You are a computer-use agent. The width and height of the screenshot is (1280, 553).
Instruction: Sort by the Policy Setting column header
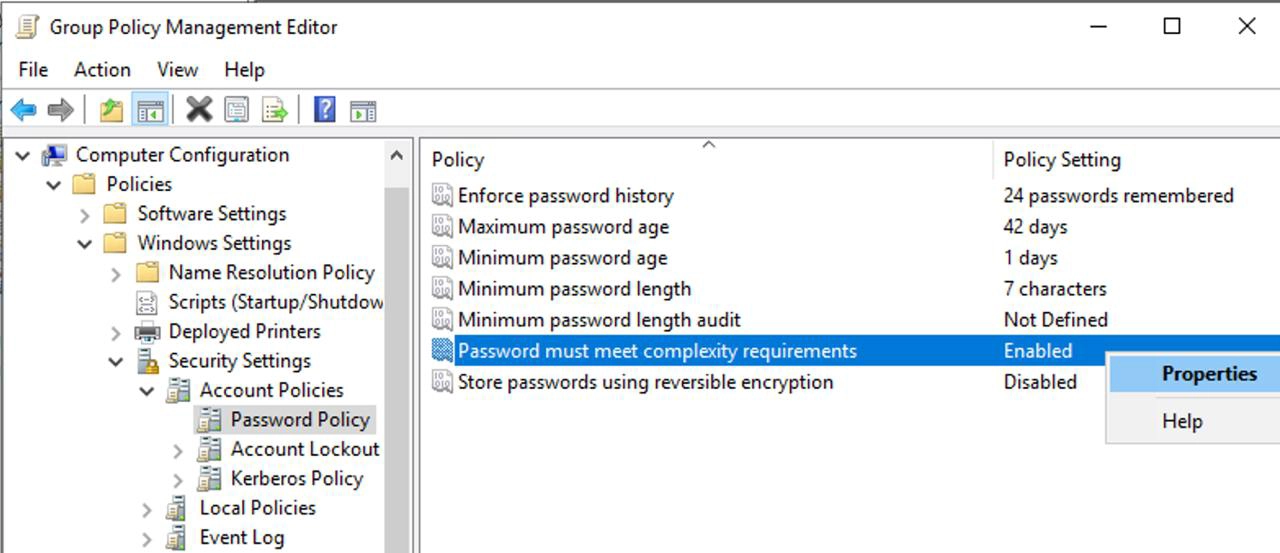[1061, 160]
